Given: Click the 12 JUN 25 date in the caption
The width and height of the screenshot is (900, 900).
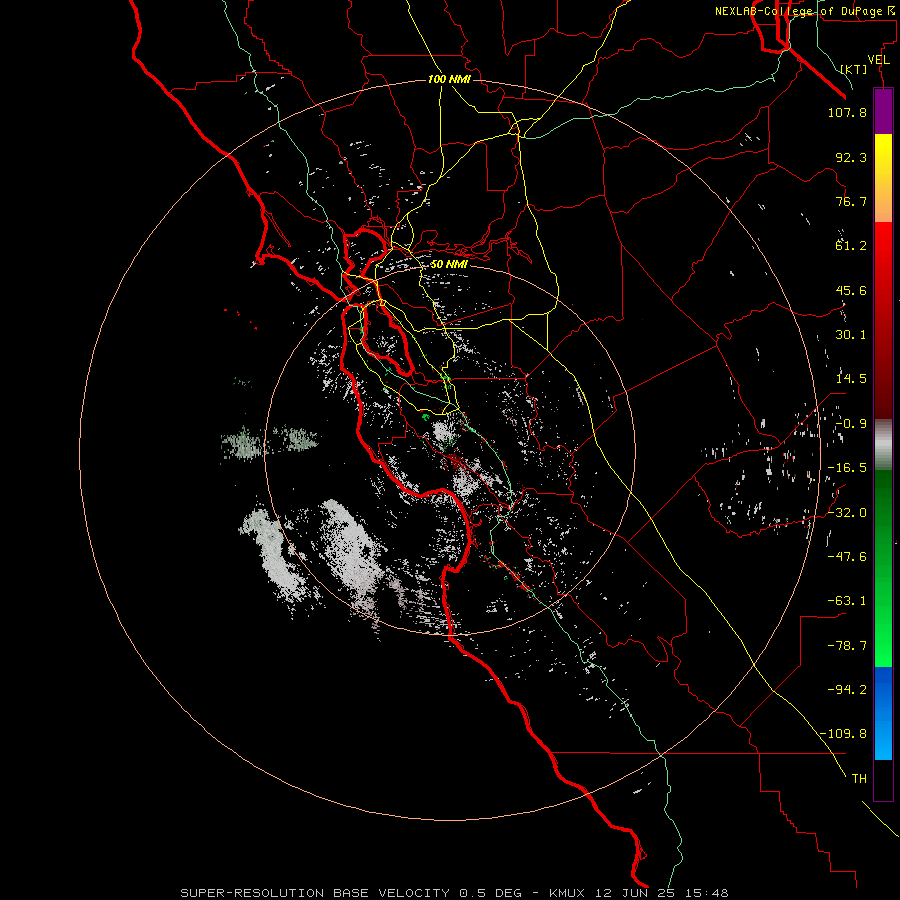Looking at the screenshot, I should coord(634,893).
